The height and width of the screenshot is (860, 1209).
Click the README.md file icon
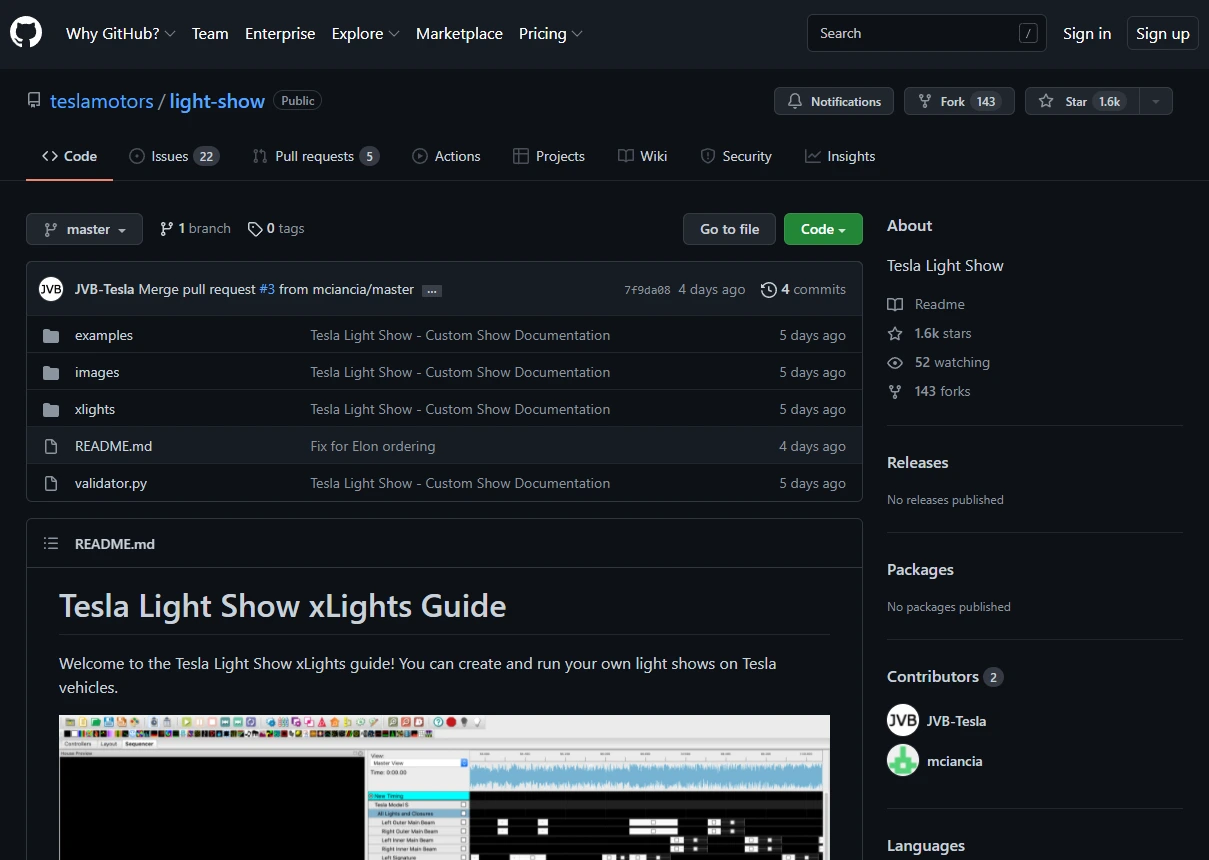[x=51, y=447]
